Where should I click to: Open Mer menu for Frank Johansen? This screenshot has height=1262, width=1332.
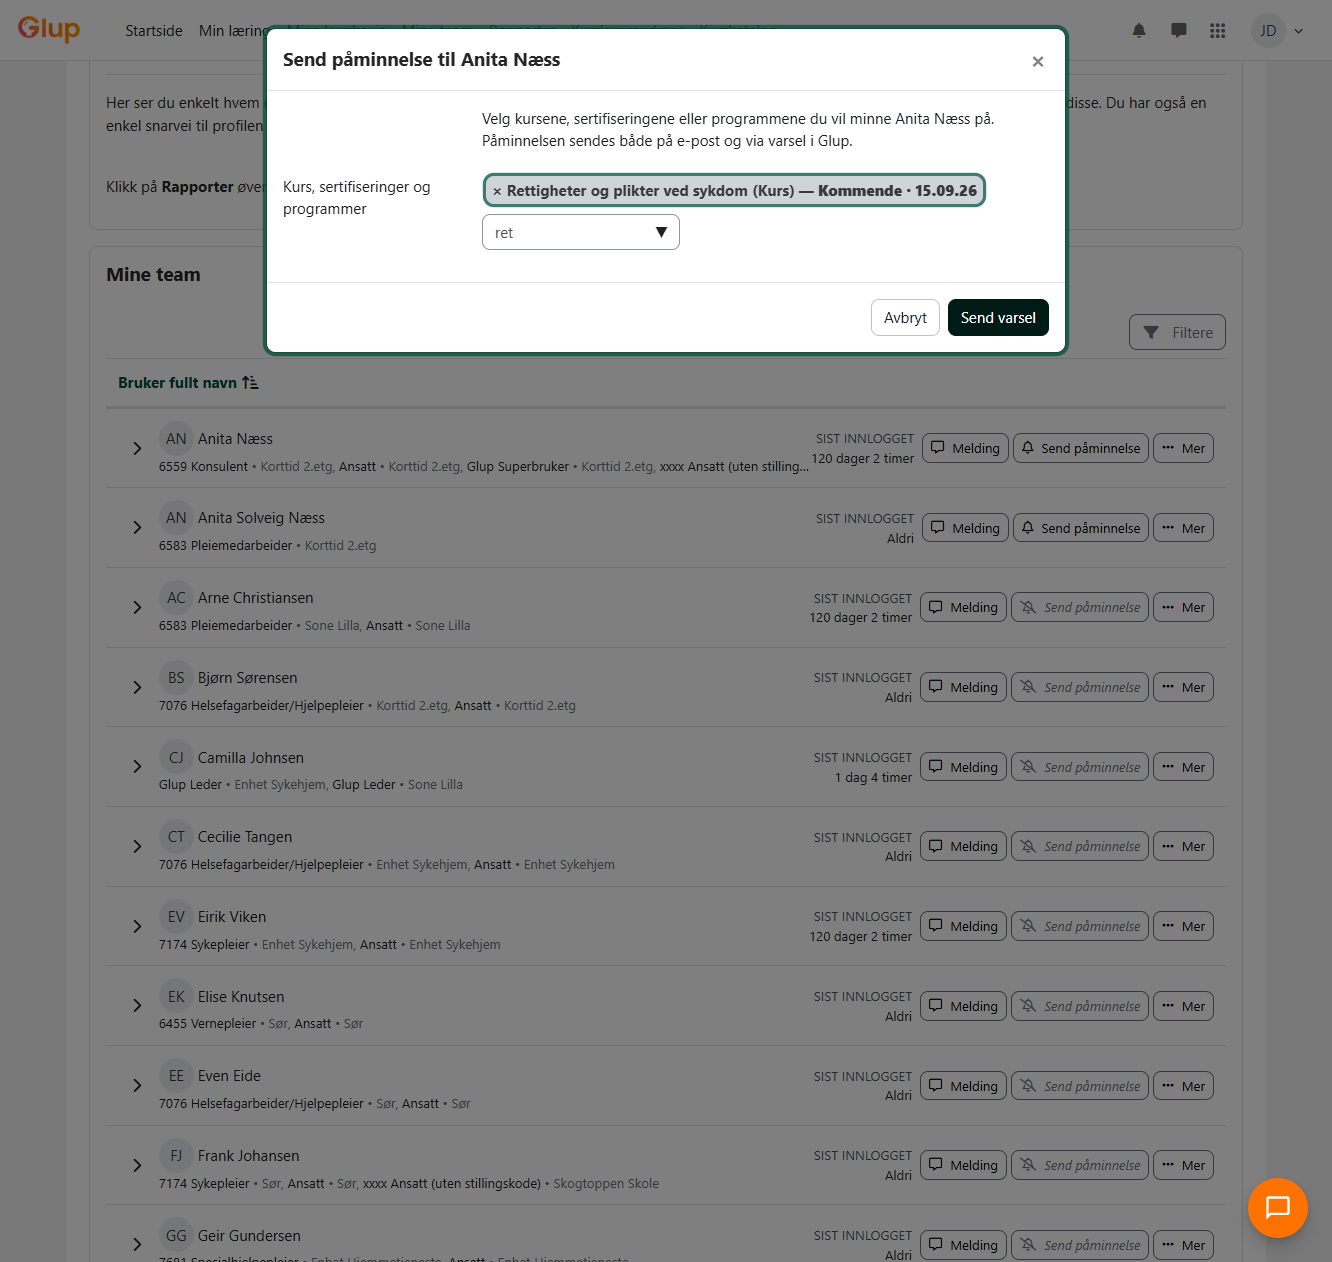(x=1183, y=1165)
